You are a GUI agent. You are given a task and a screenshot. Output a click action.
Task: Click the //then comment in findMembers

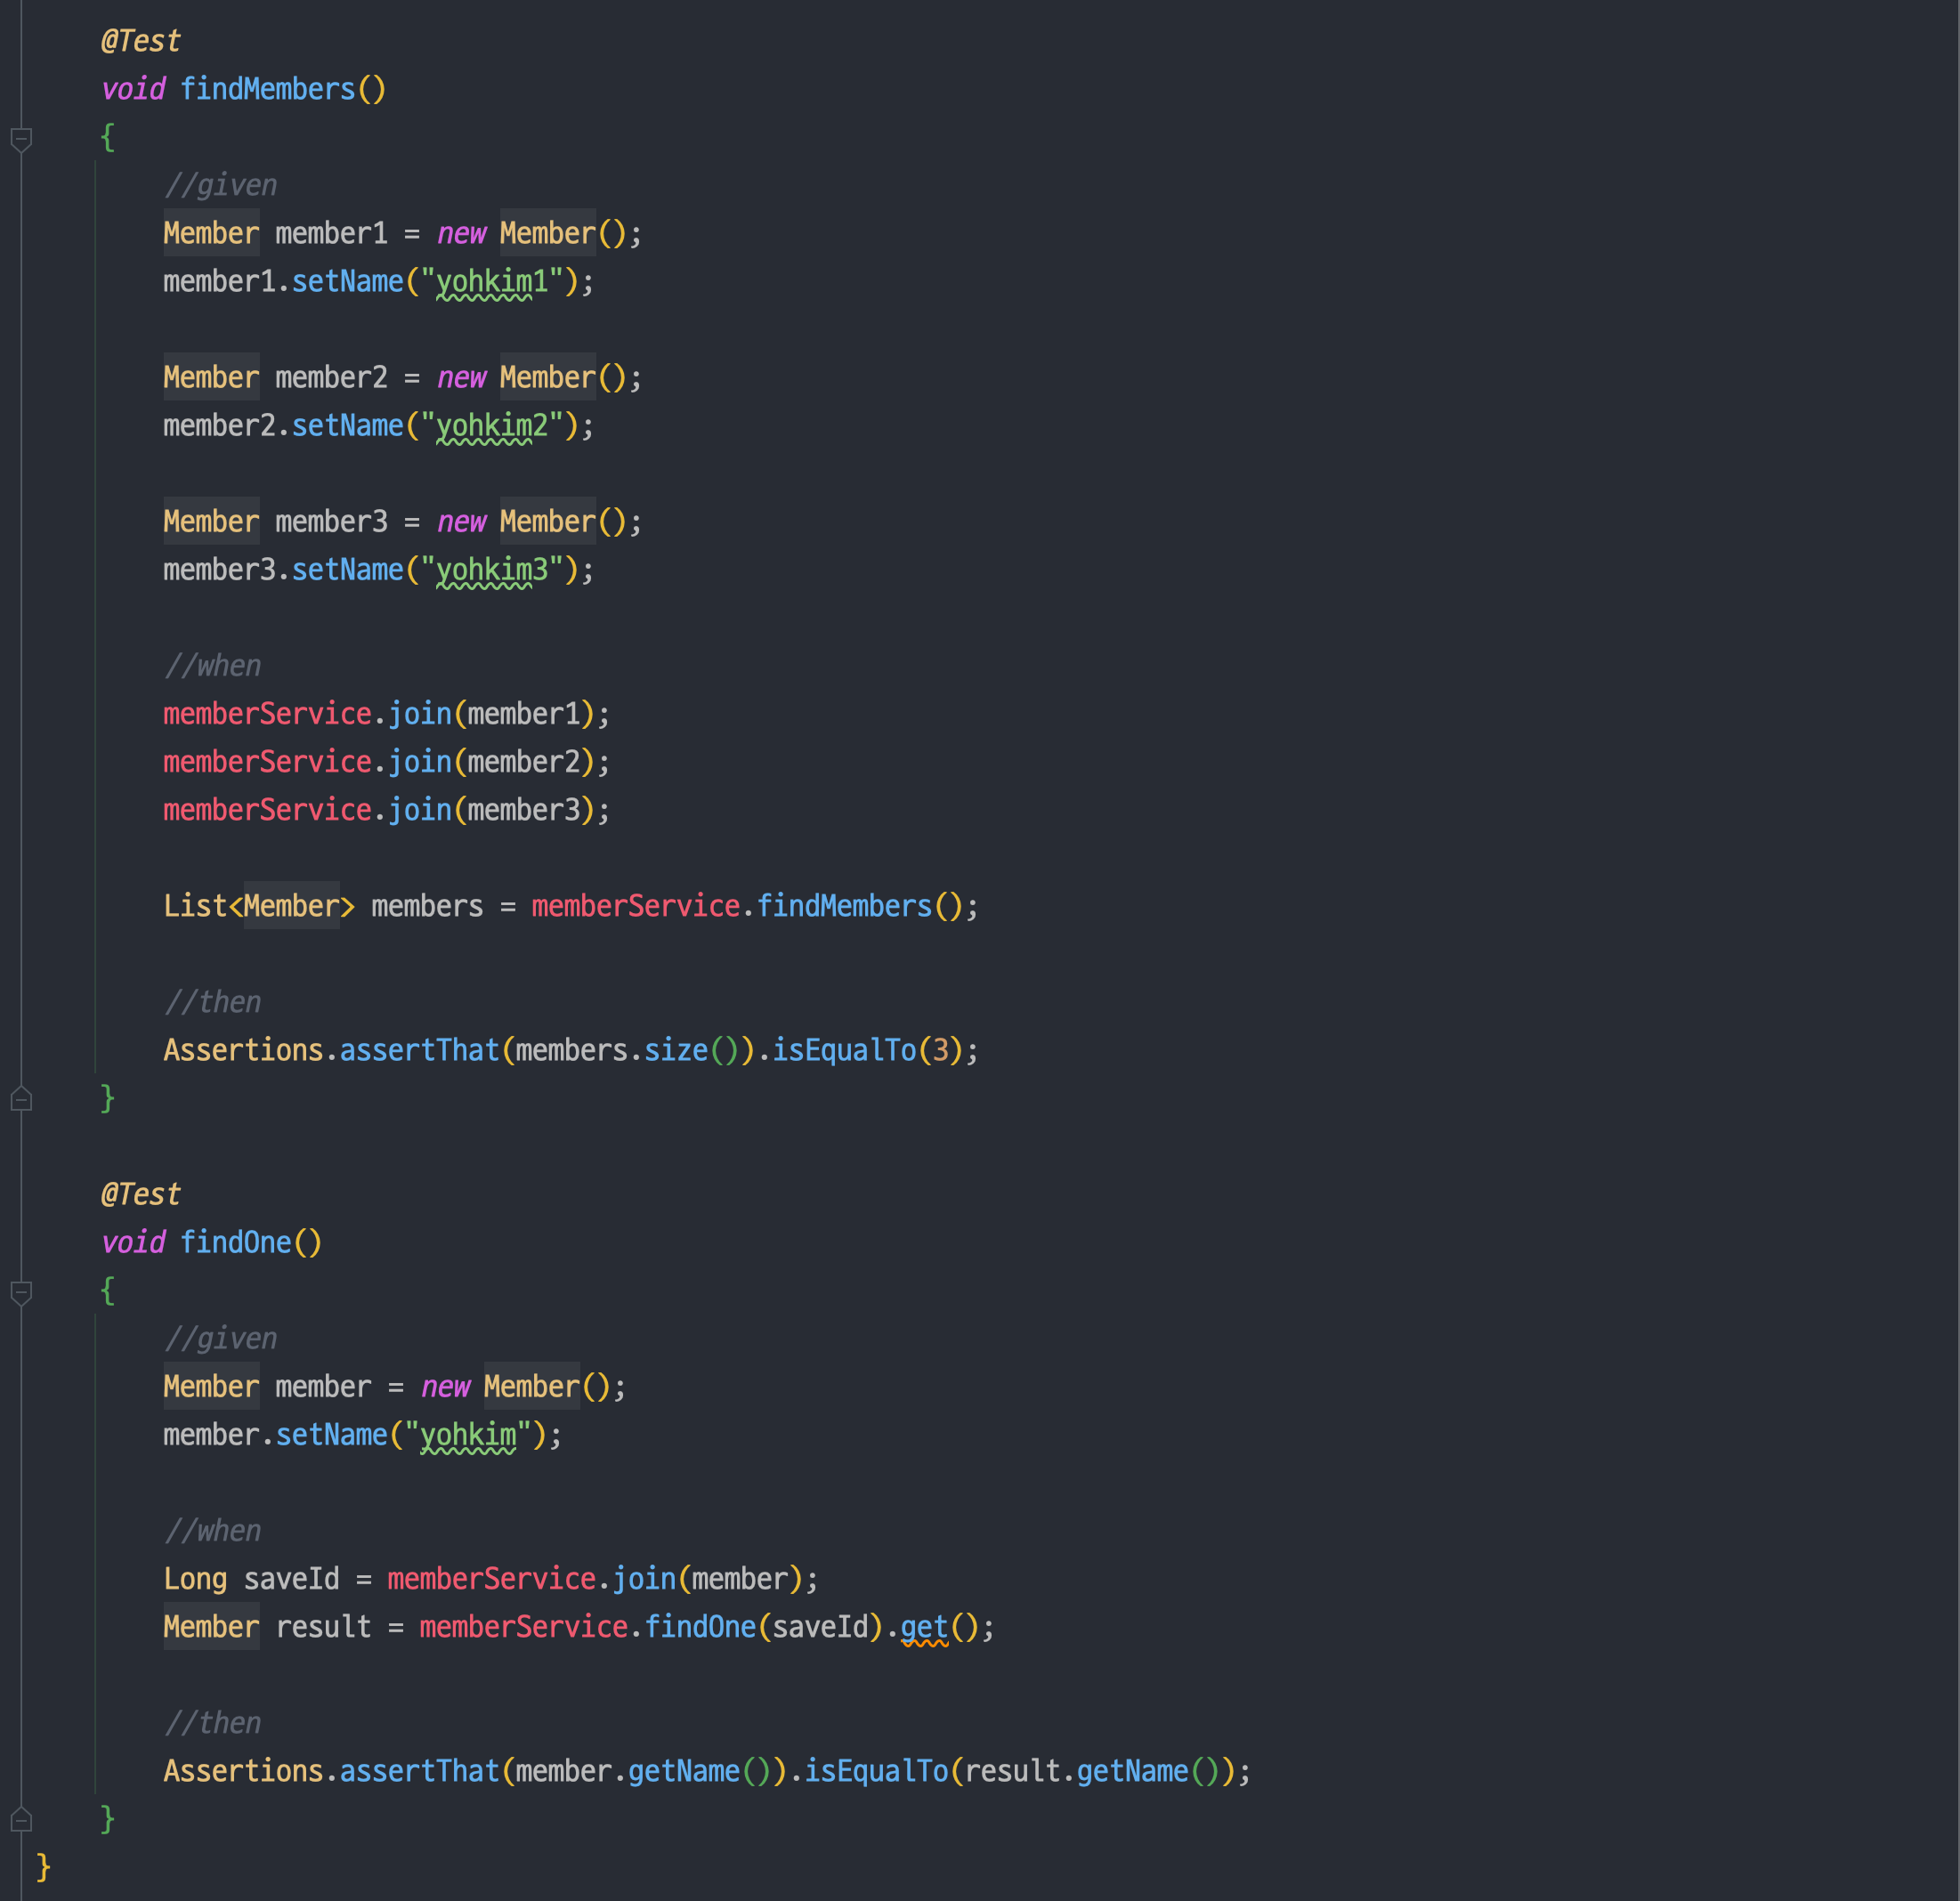(x=212, y=1002)
